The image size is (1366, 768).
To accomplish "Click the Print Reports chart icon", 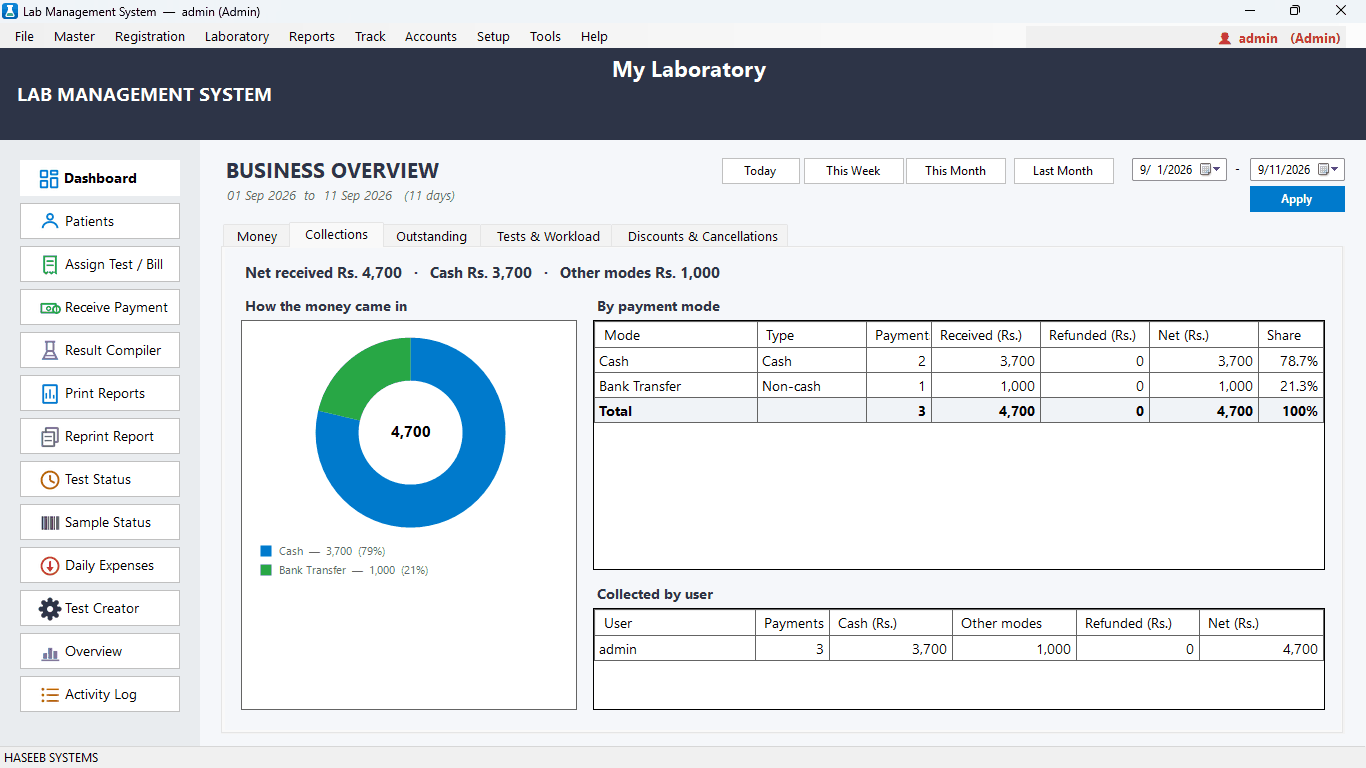I will [x=49, y=393].
